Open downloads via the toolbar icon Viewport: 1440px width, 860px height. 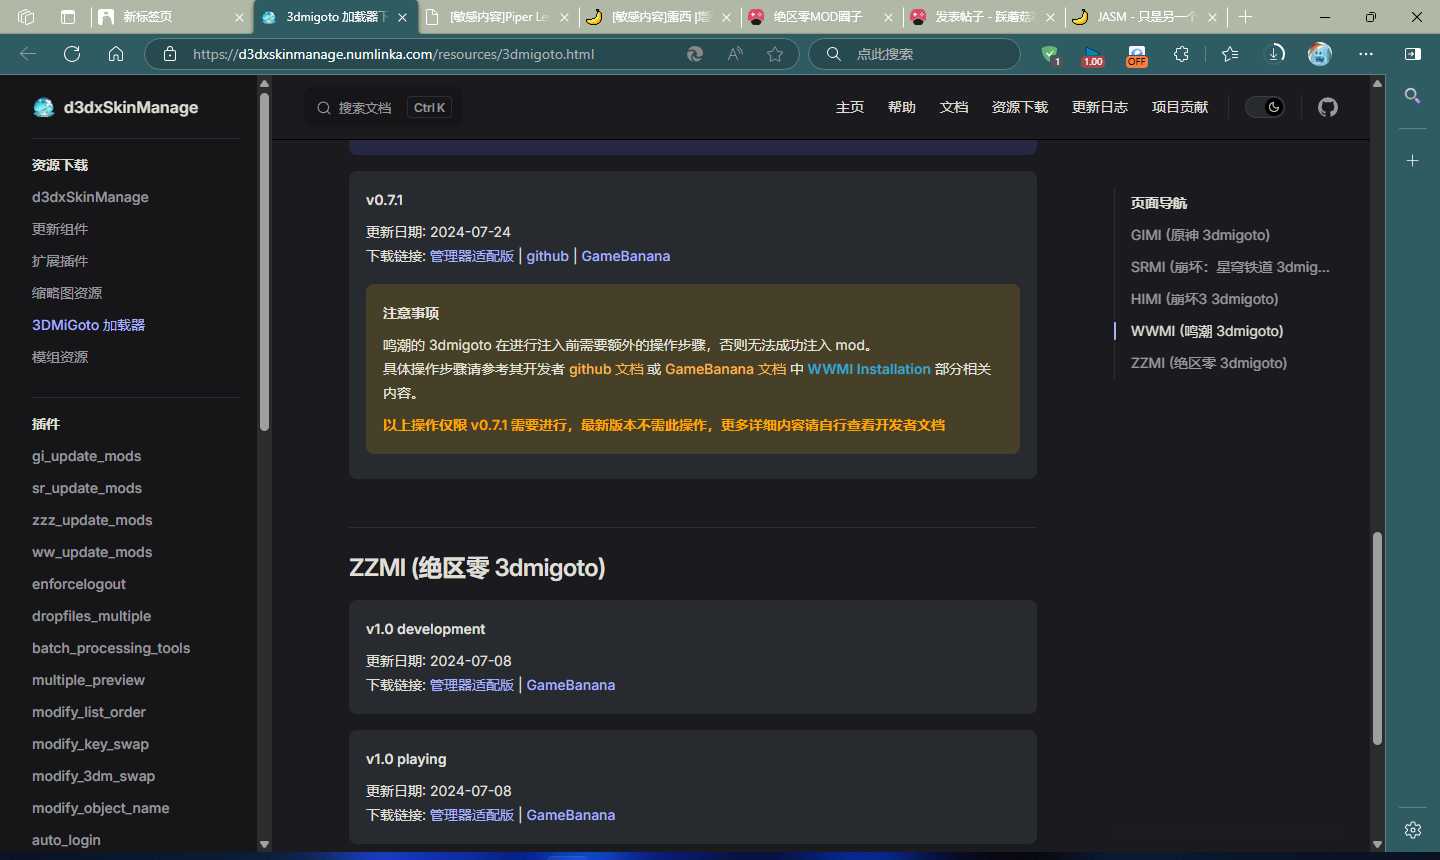[x=1277, y=54]
